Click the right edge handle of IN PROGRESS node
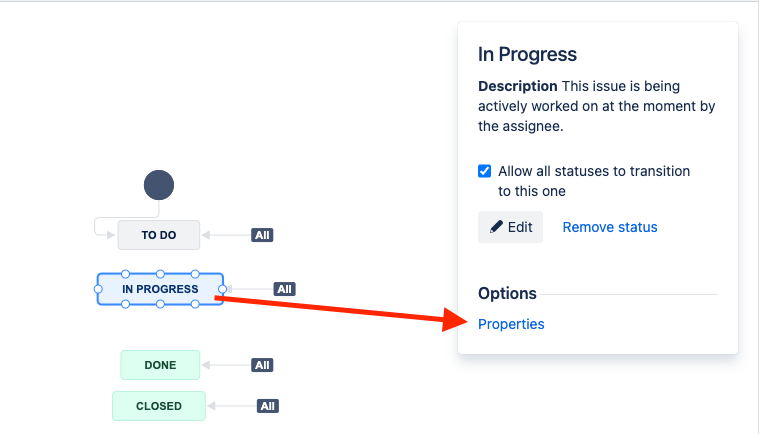 (222, 289)
